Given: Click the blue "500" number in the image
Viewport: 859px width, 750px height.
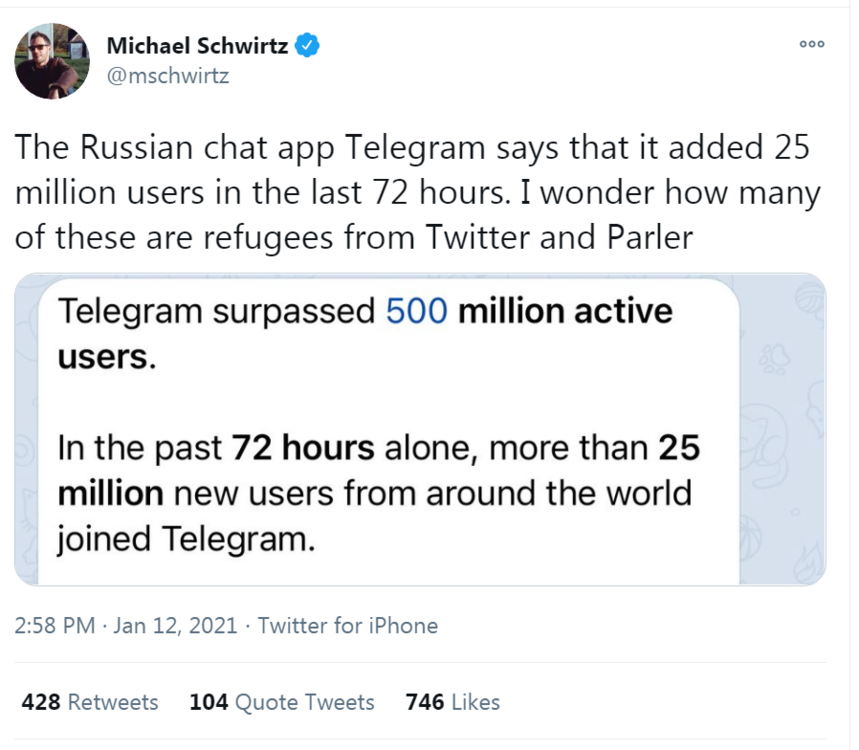Looking at the screenshot, I should [416, 311].
